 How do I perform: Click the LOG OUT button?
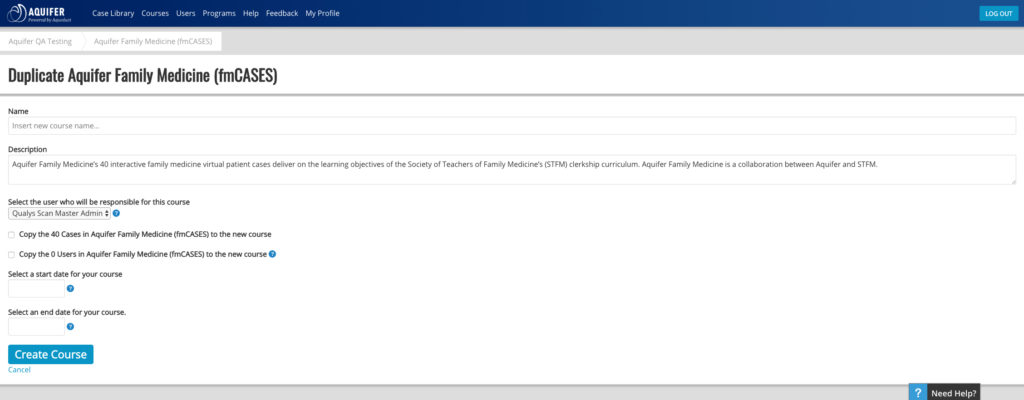tap(999, 13)
